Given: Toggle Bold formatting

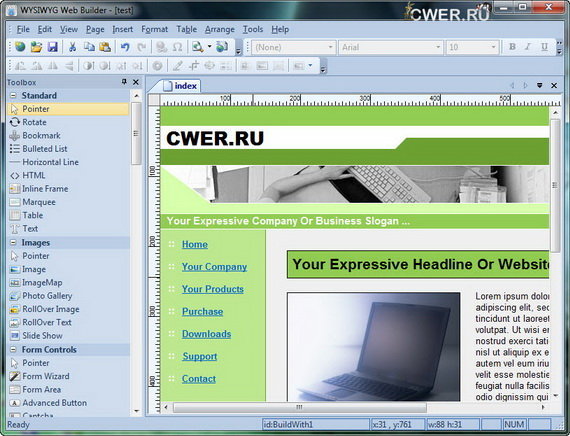Looking at the screenshot, I should click(x=512, y=47).
